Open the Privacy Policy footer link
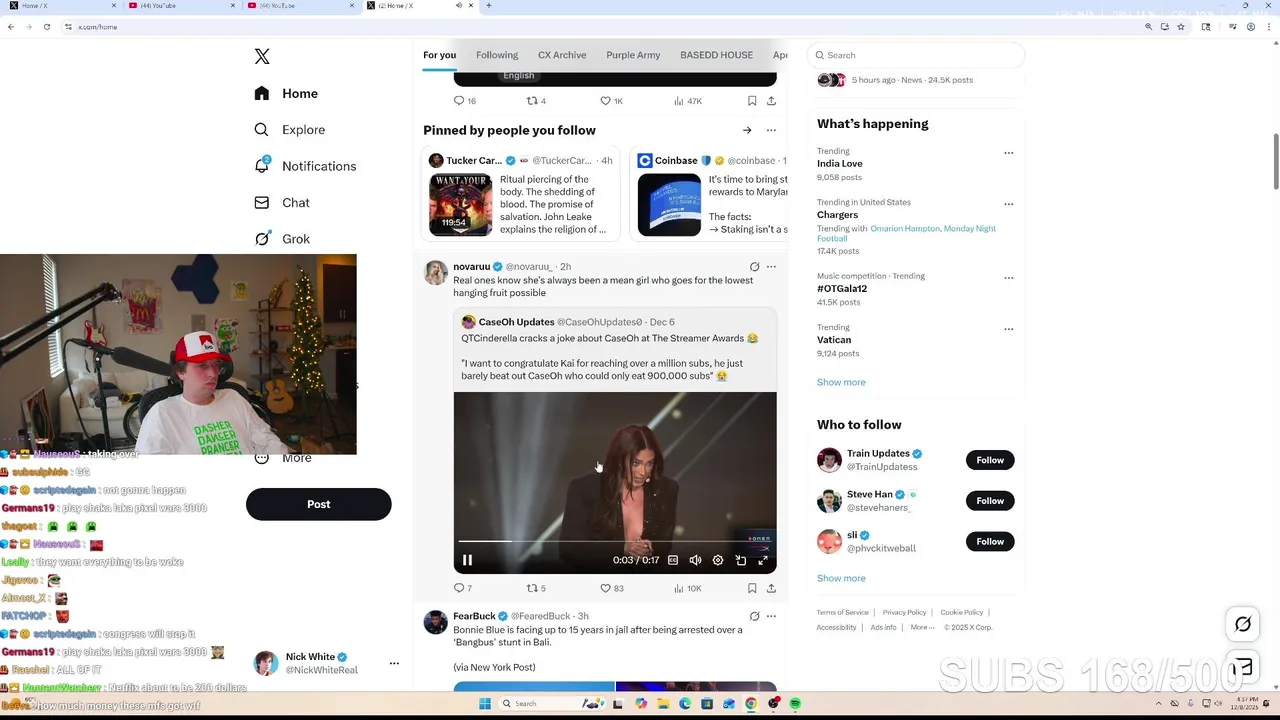Image resolution: width=1280 pixels, height=720 pixels. 904,612
